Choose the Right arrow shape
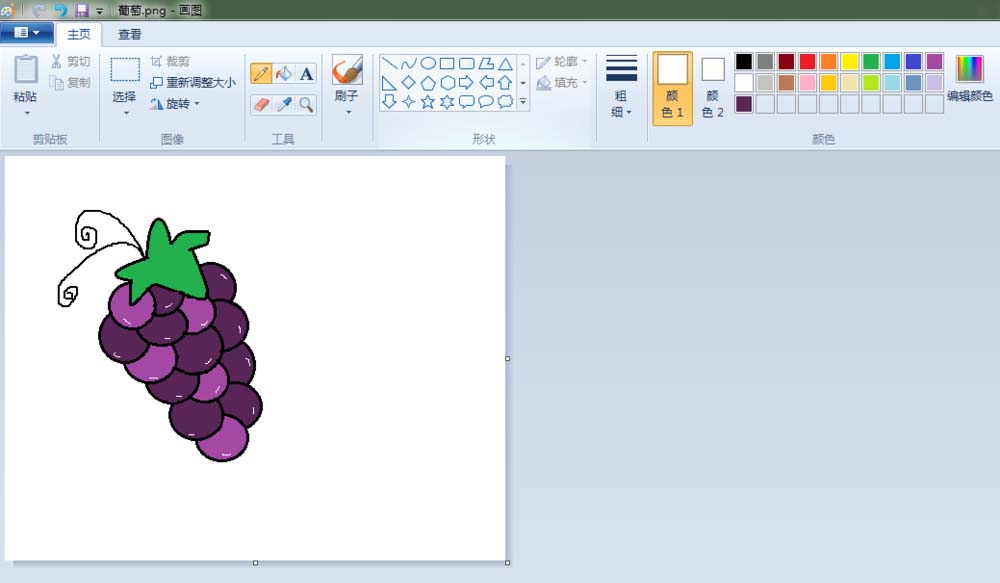 (466, 82)
